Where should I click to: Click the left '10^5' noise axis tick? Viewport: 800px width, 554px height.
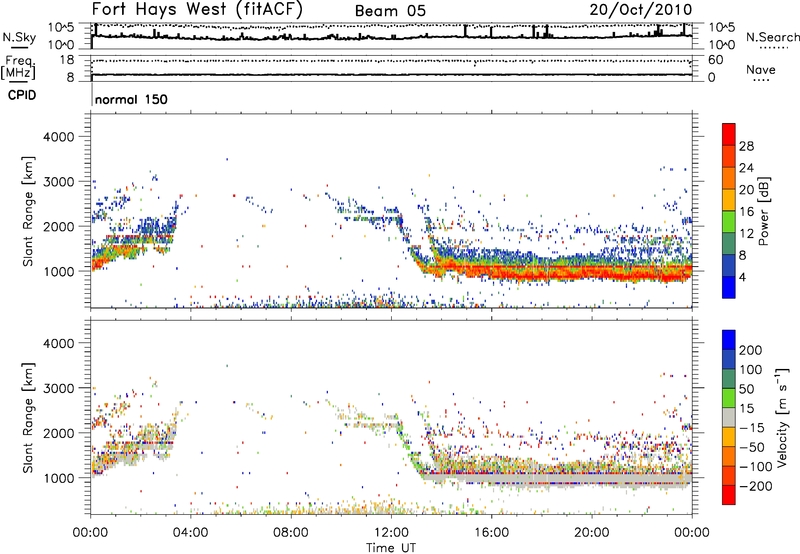tap(61, 27)
